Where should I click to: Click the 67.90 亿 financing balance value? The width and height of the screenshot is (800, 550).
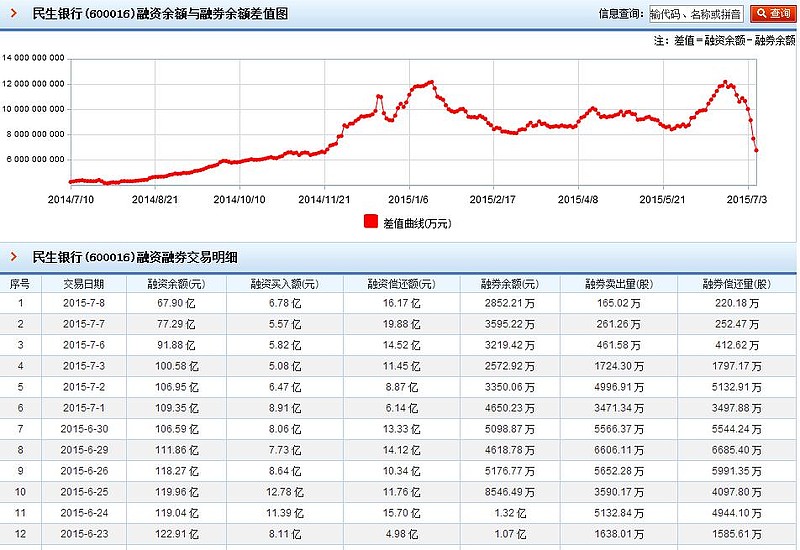(177, 303)
